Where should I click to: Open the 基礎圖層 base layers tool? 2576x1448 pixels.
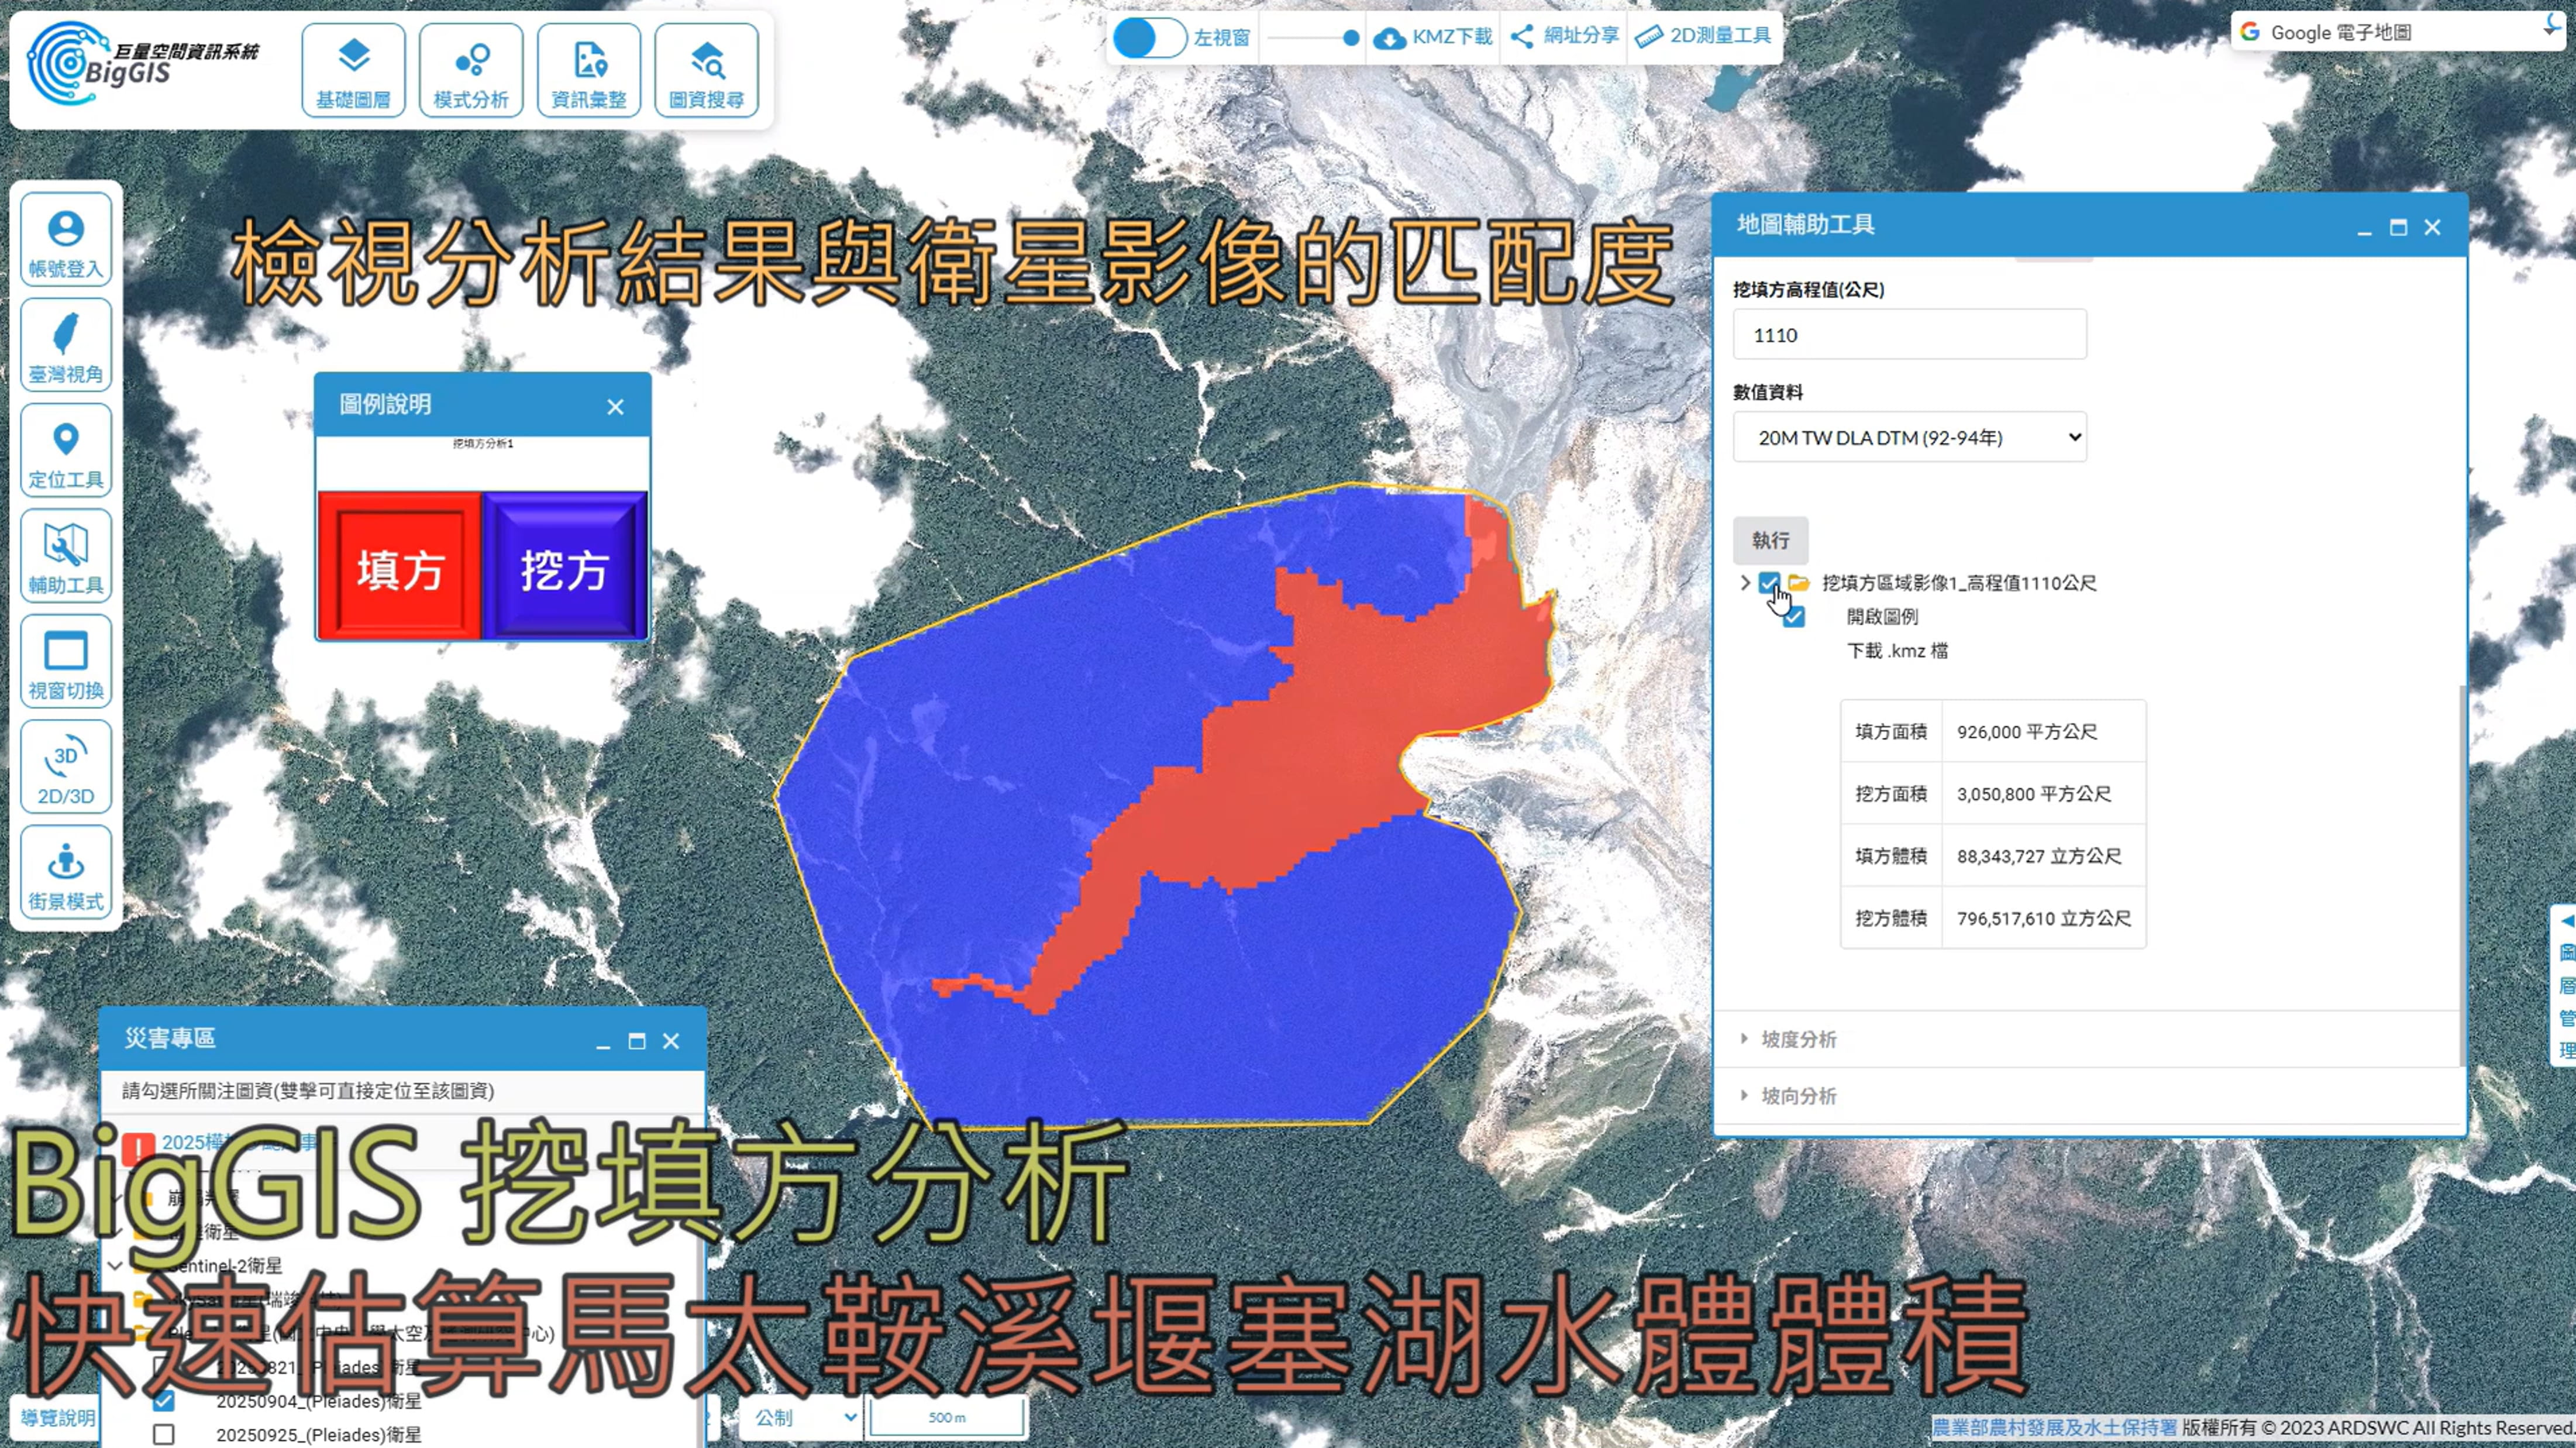pos(353,71)
